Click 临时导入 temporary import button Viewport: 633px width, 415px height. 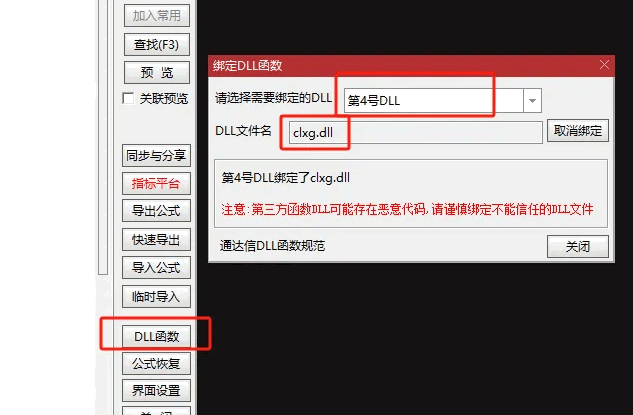(156, 297)
